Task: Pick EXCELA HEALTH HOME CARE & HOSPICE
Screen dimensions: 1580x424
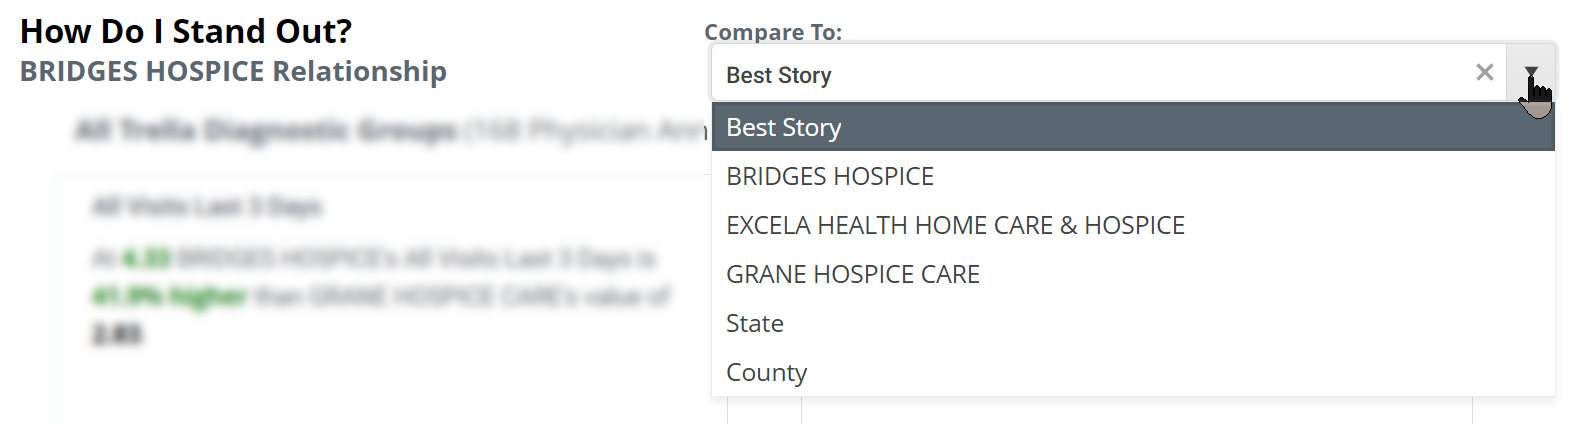Action: point(1133,225)
